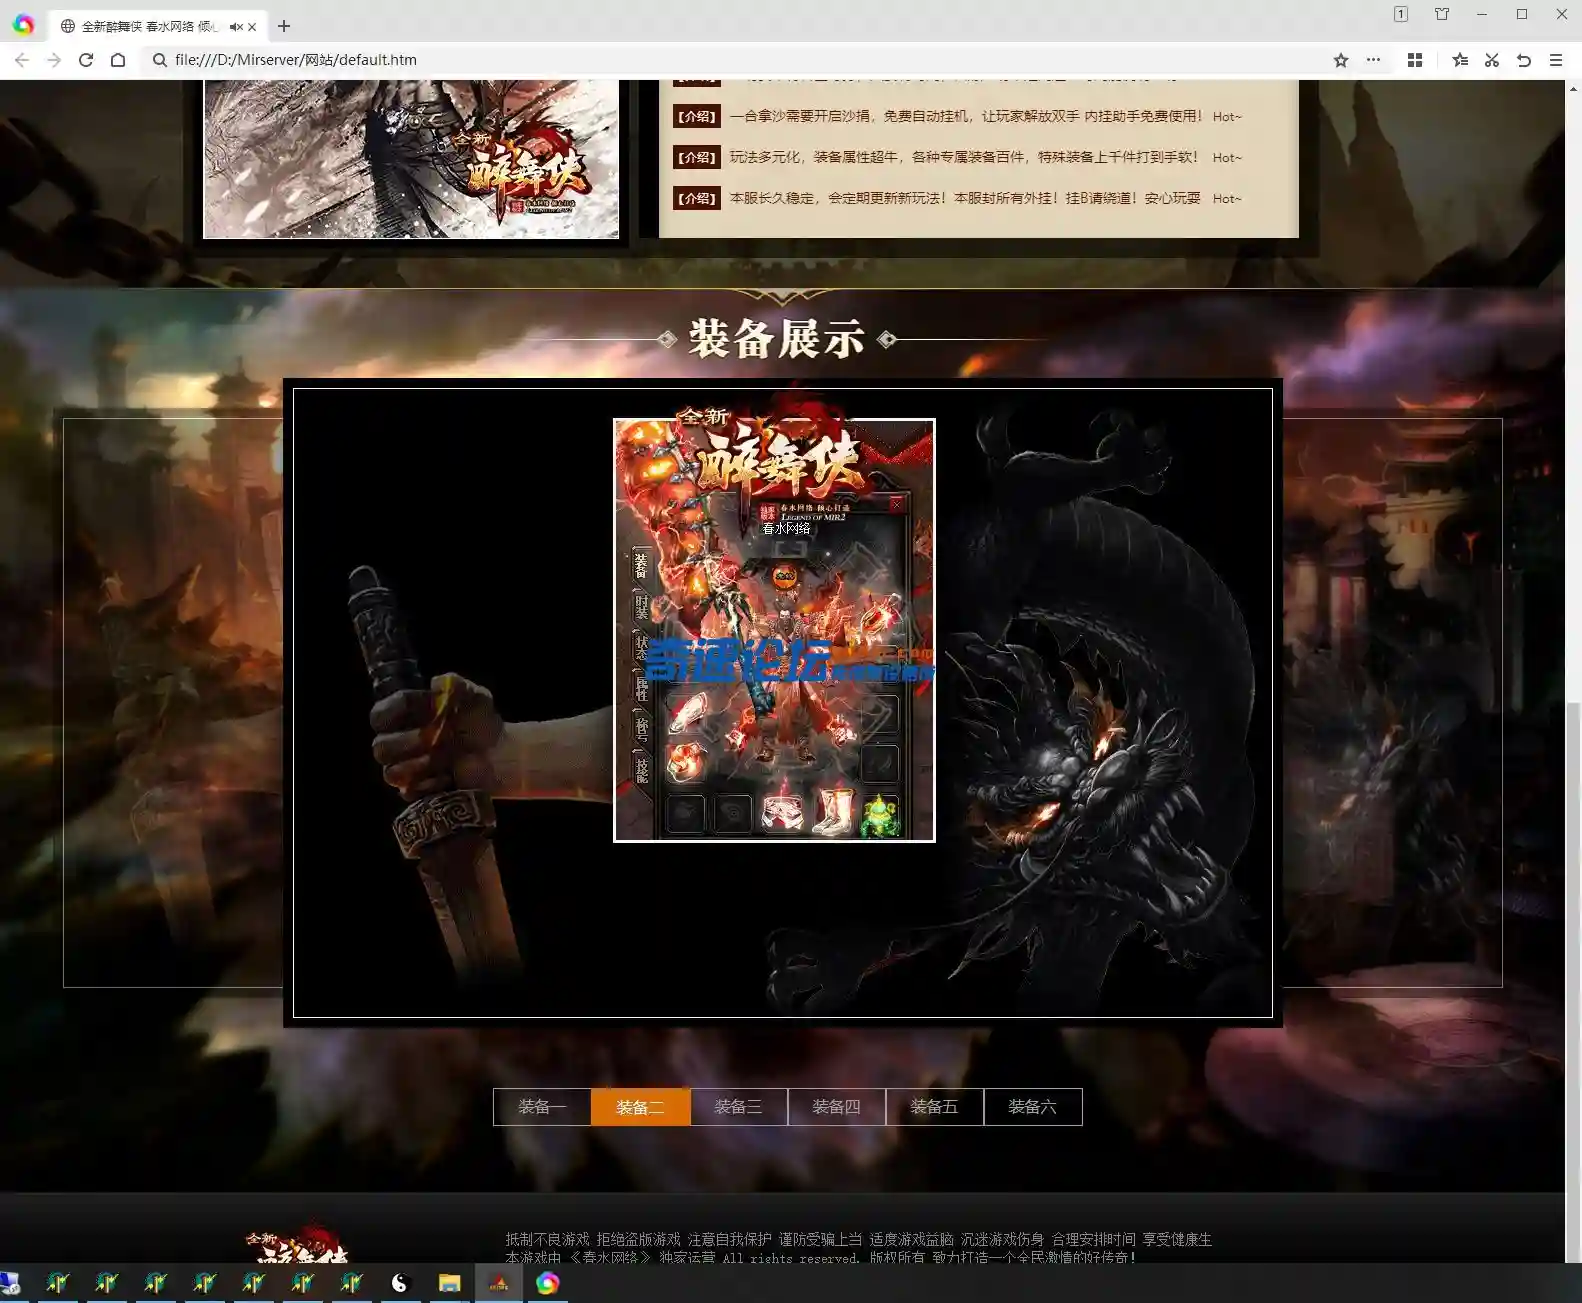Viewport: 1582px width, 1303px height.
Task: Open the 一合拿沙需要开启沙捐 introduction link
Action: point(966,116)
